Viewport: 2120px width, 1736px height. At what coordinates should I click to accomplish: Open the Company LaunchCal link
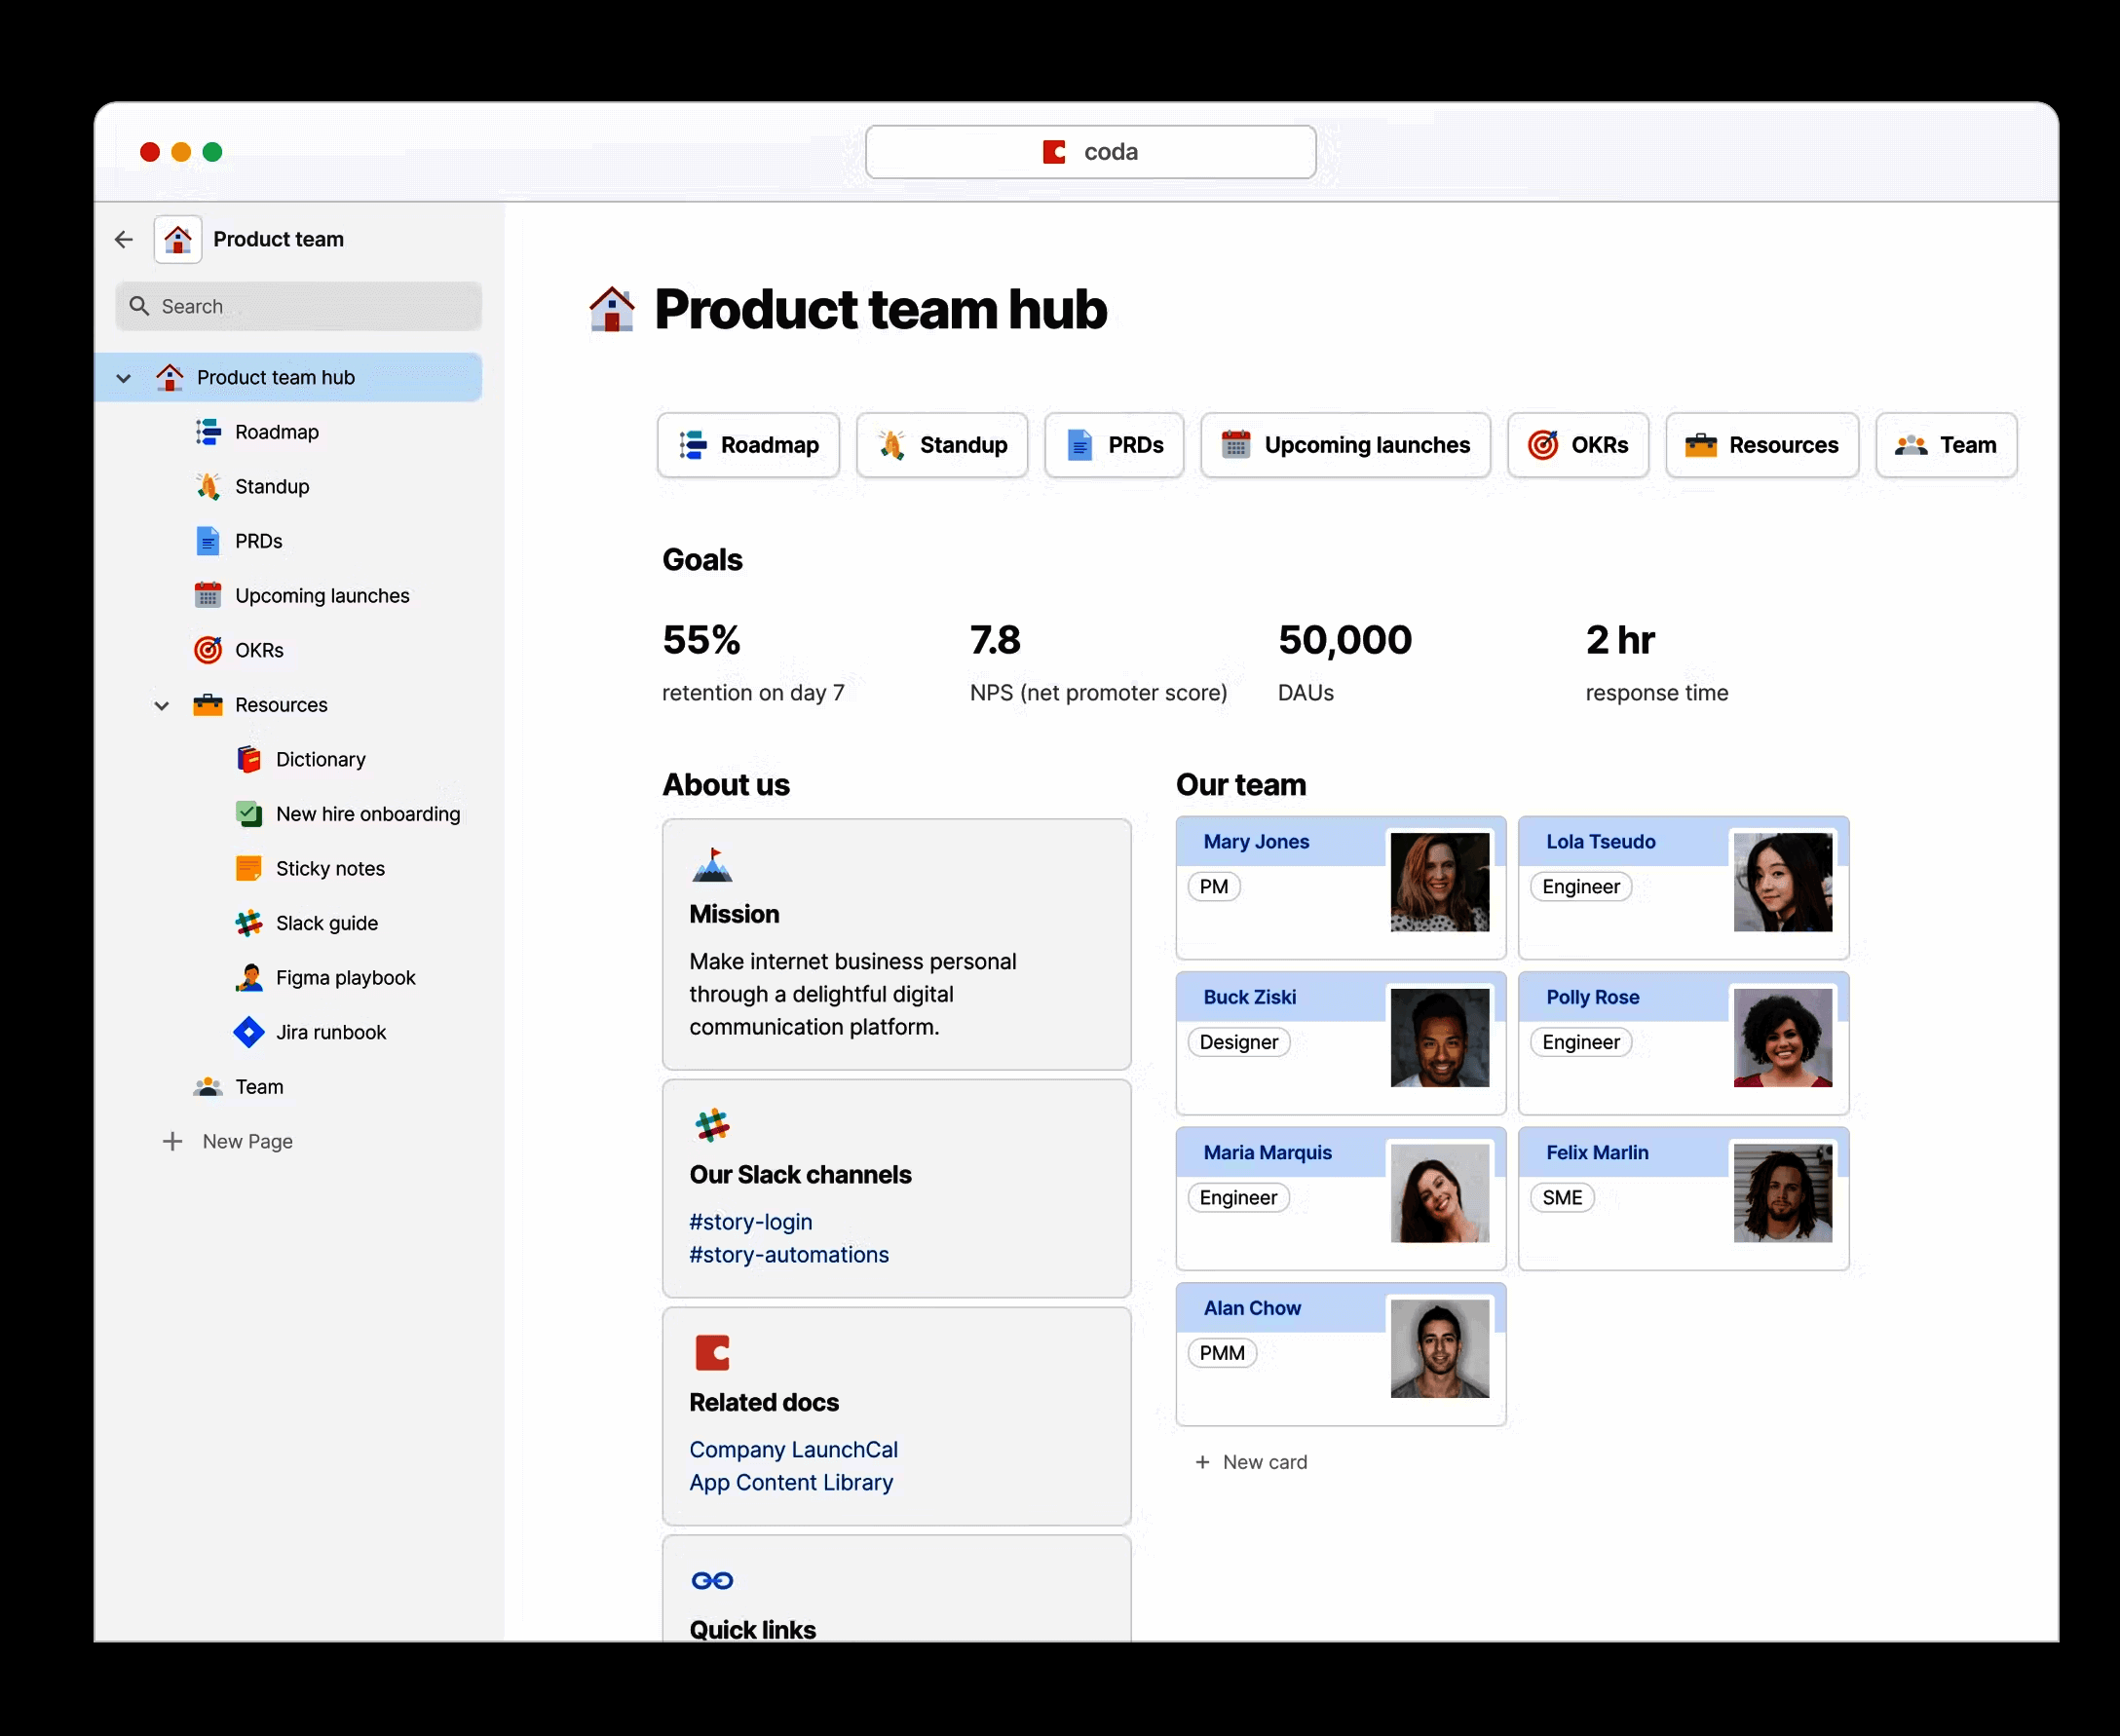pyautogui.click(x=793, y=1449)
